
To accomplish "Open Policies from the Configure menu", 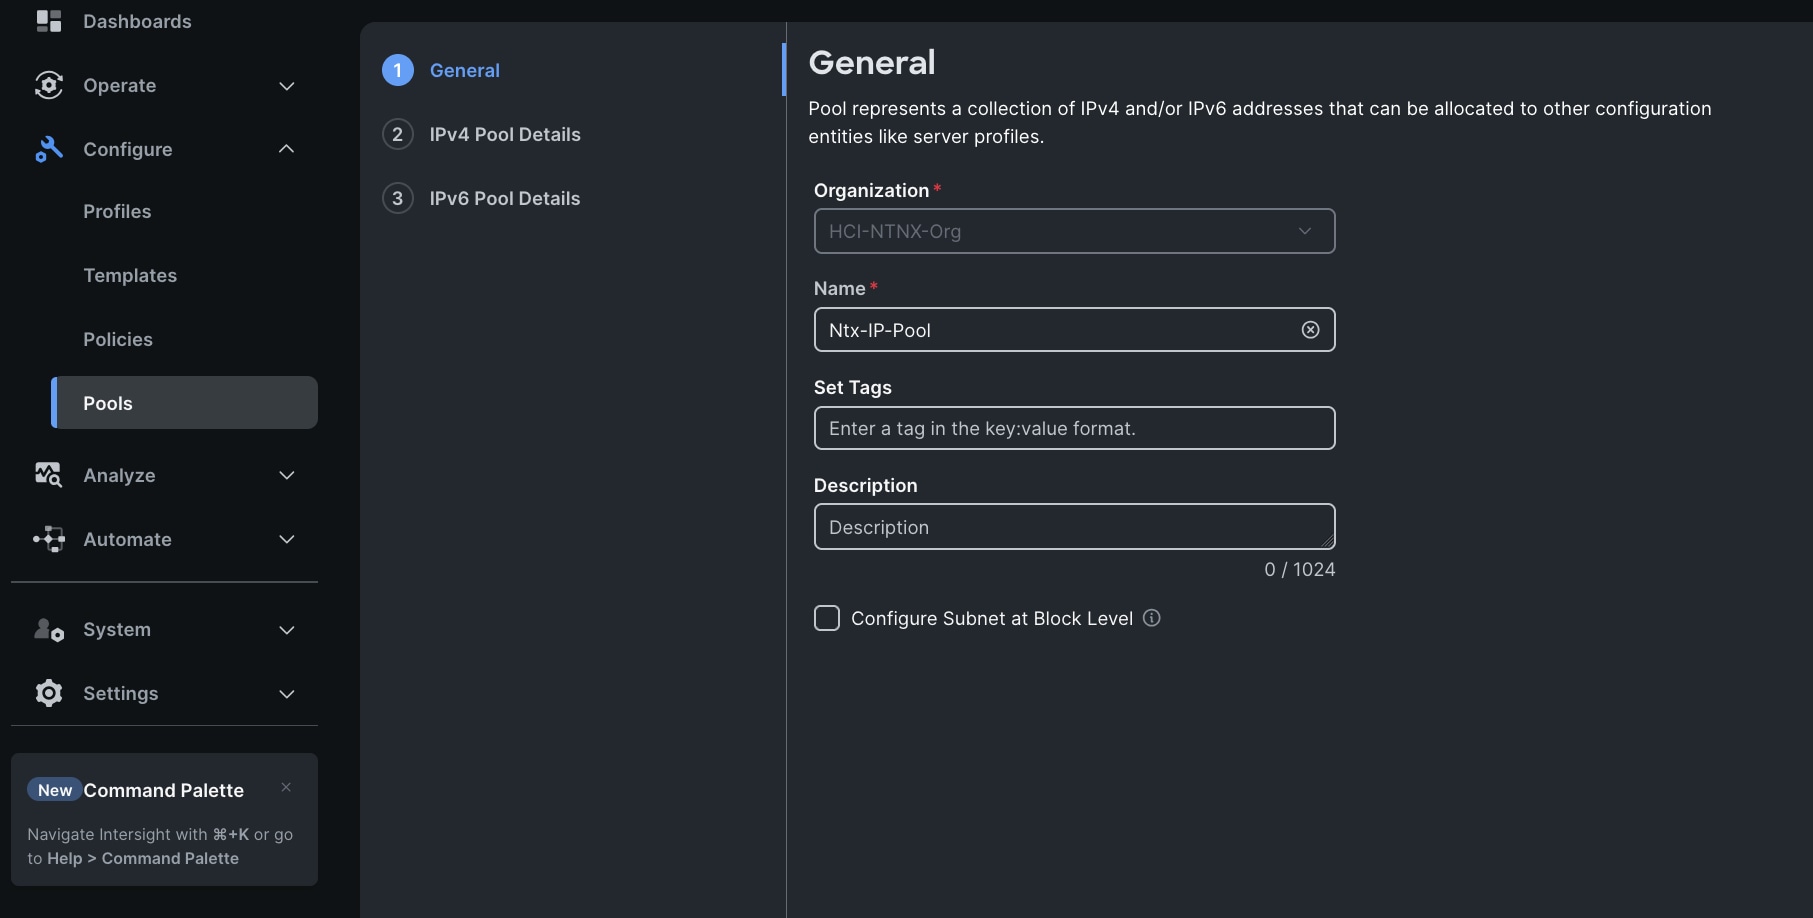I will point(117,339).
